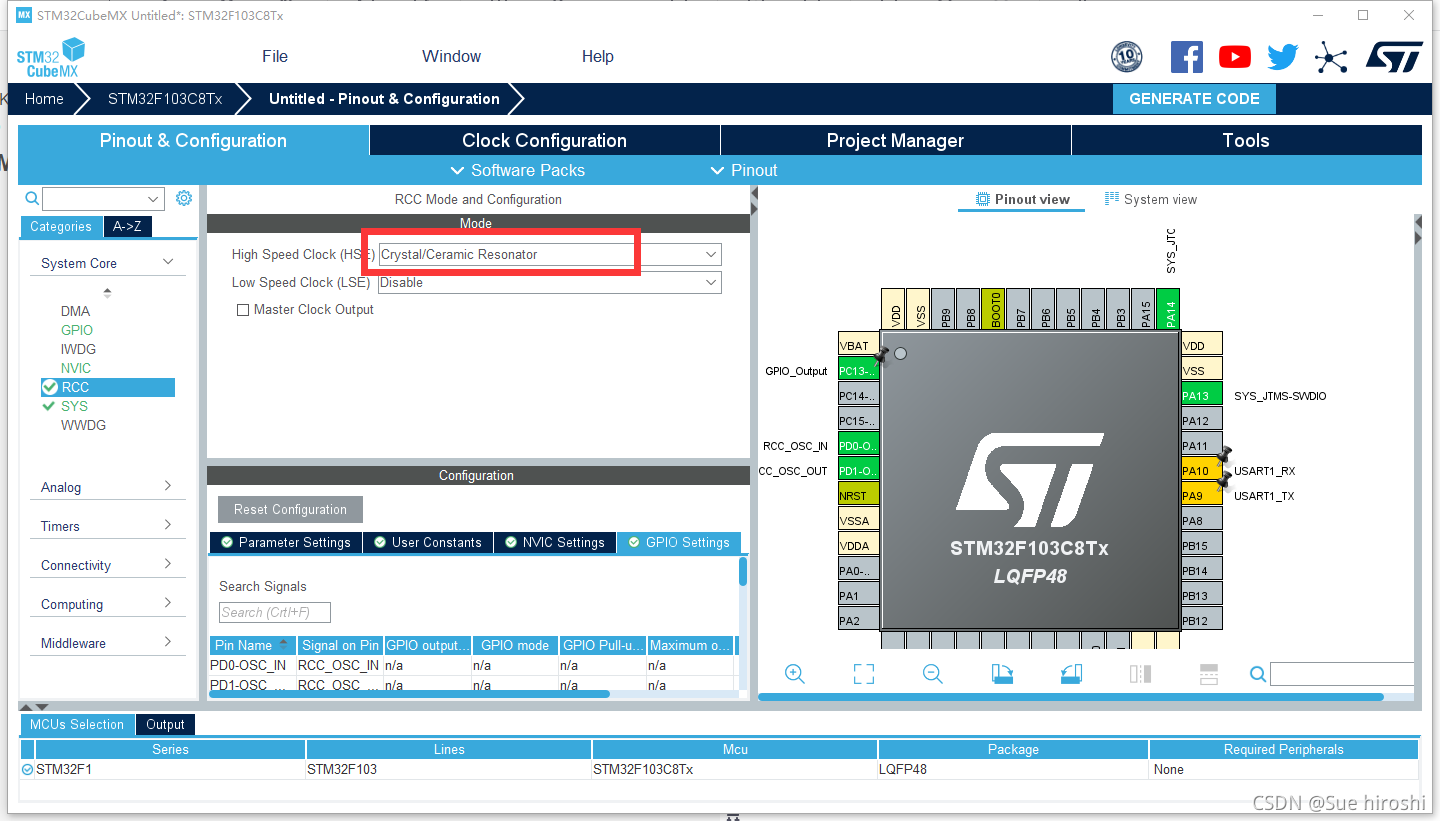
Task: Open the Parameter Settings tab
Action: coord(285,542)
